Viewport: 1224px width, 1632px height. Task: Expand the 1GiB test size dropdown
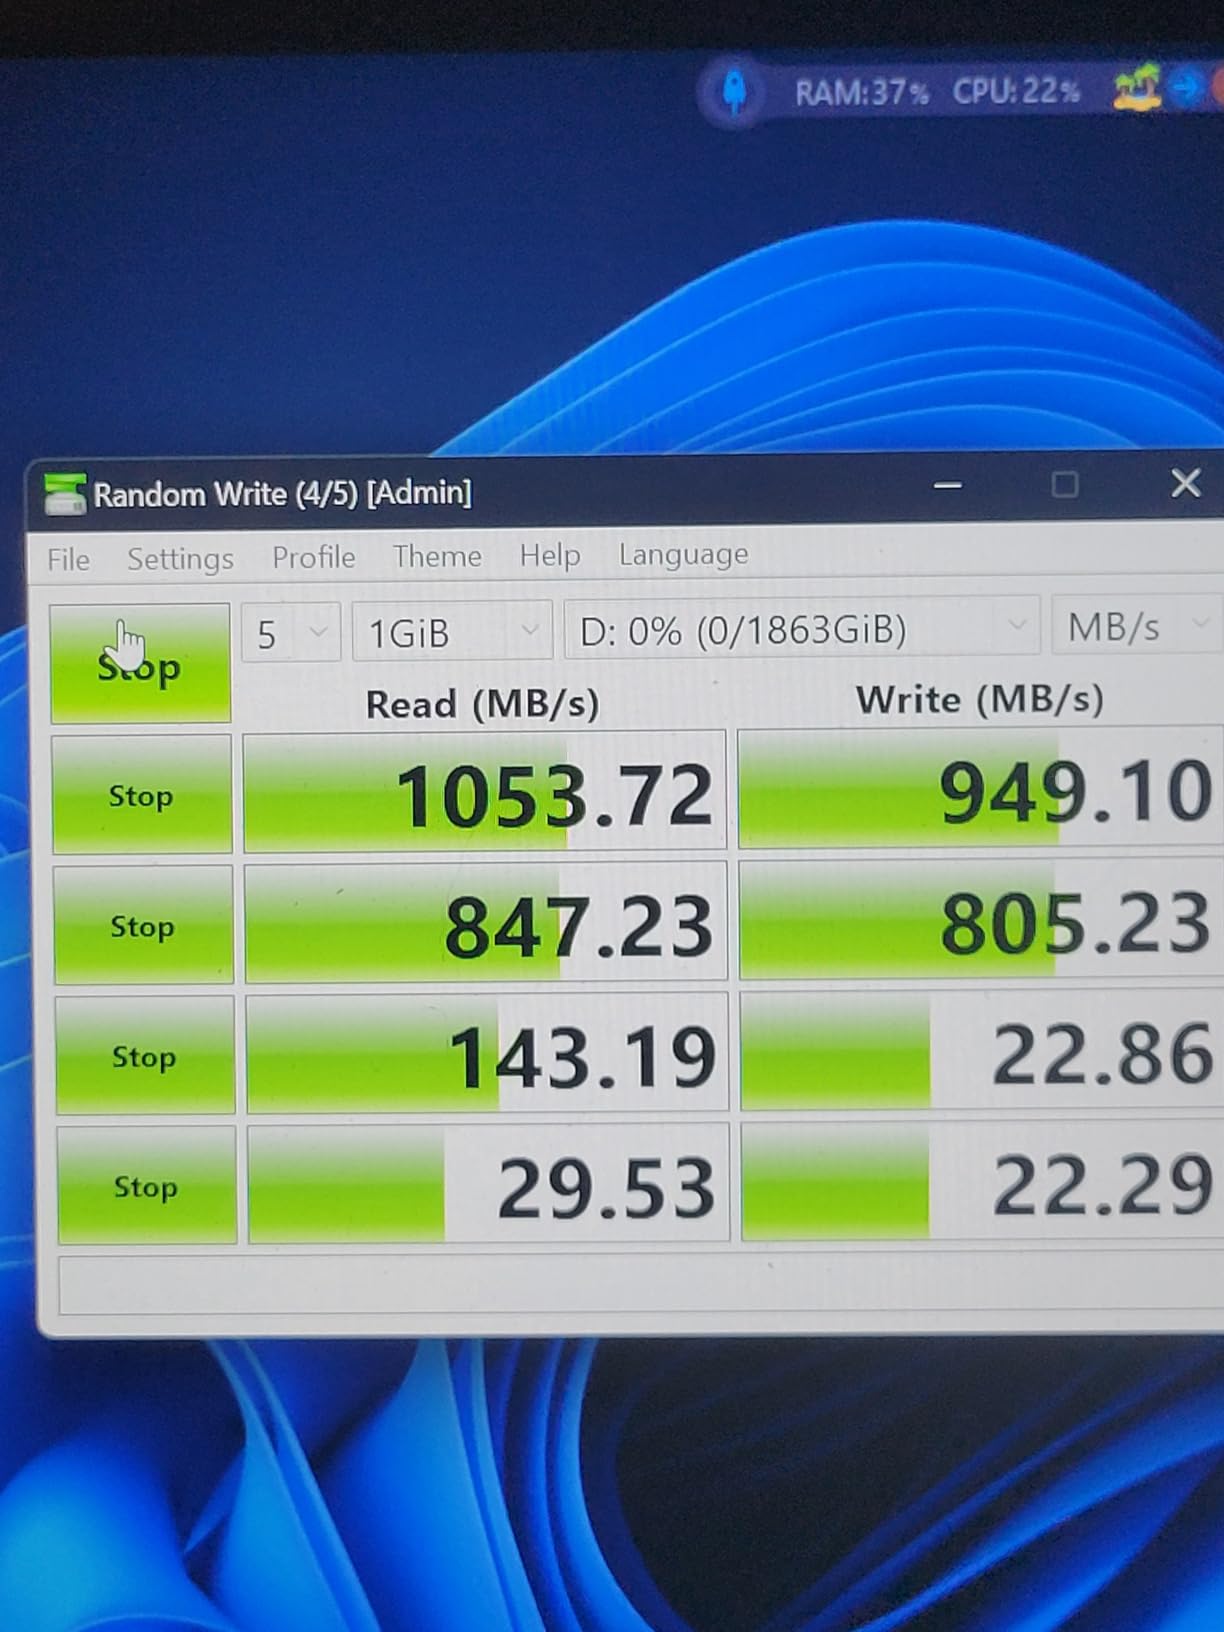pos(451,632)
